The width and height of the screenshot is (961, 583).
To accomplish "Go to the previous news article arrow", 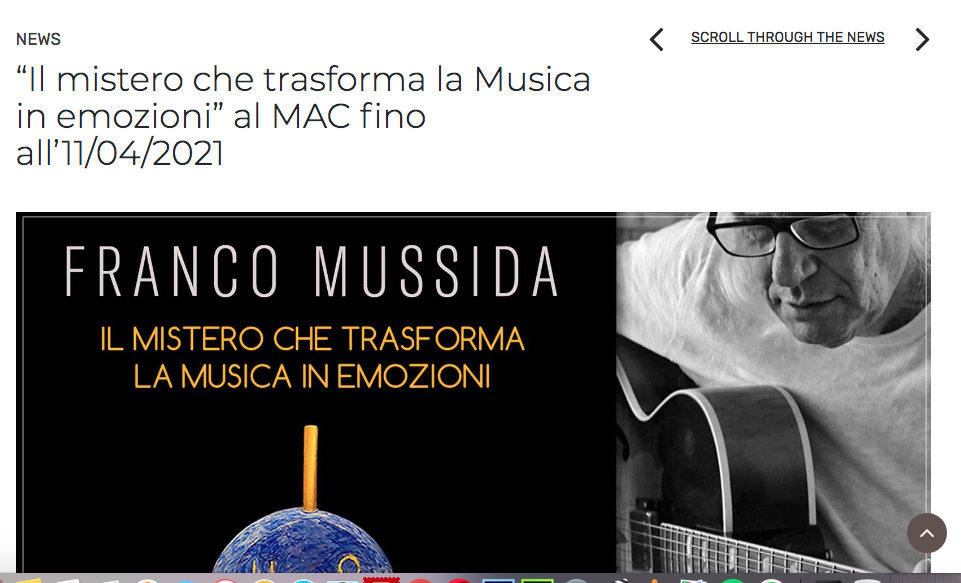I will click(656, 40).
